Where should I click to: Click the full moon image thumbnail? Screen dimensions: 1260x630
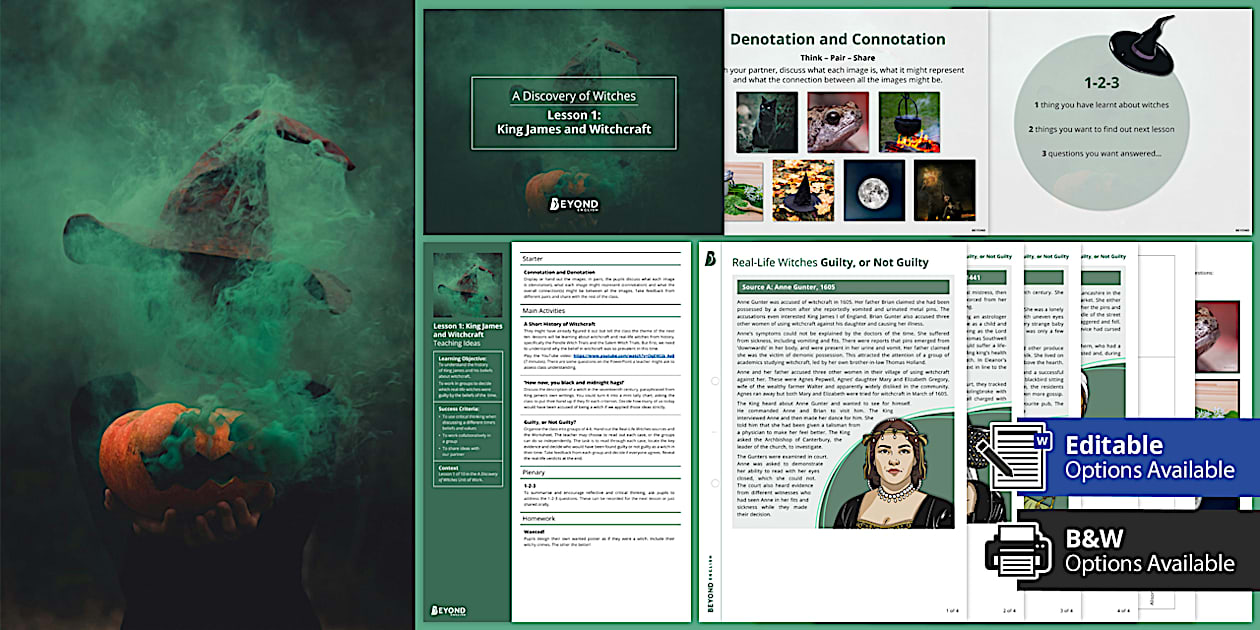(x=873, y=190)
